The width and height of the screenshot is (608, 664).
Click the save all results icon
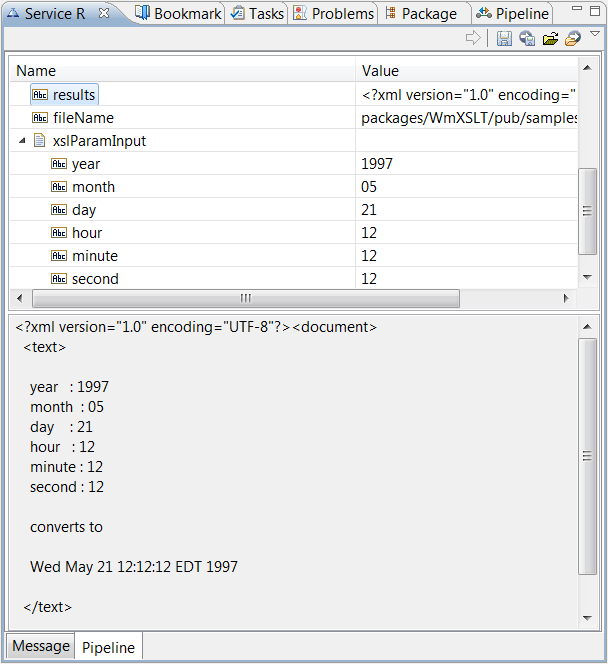coord(526,39)
